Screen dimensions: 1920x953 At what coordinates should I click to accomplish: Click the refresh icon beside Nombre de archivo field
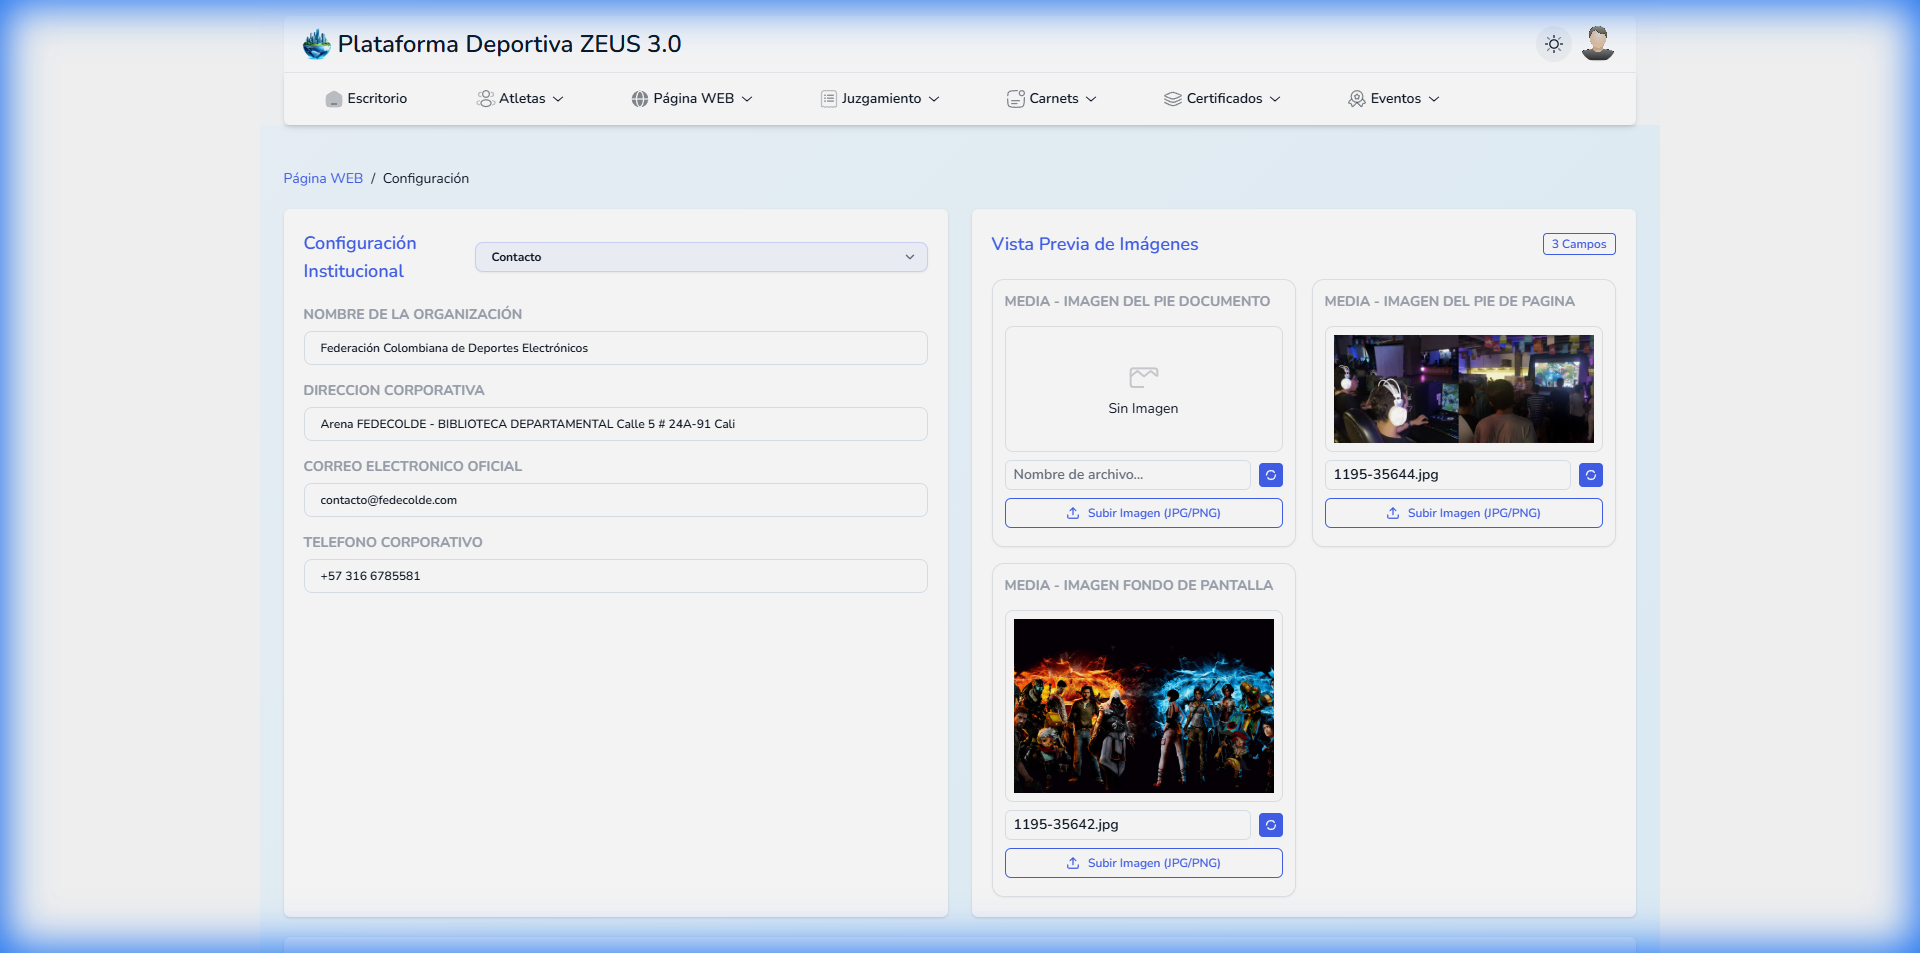pos(1270,475)
